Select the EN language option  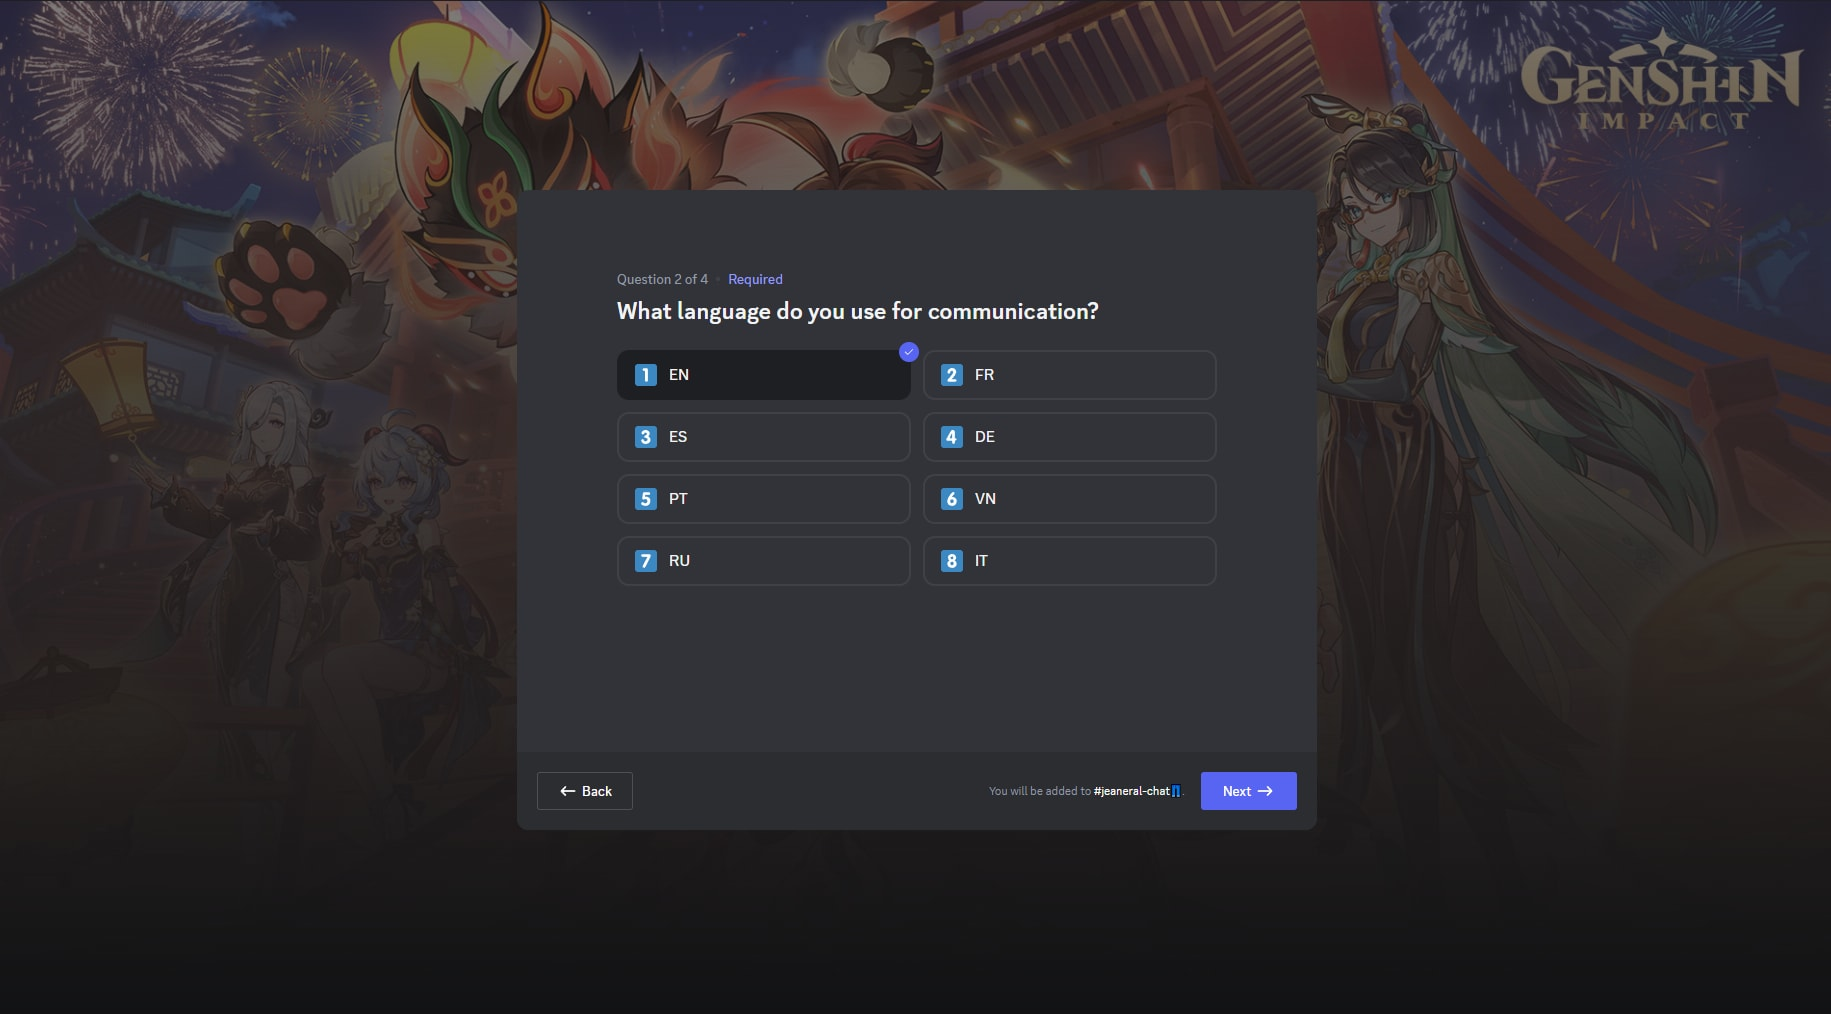[x=763, y=375]
